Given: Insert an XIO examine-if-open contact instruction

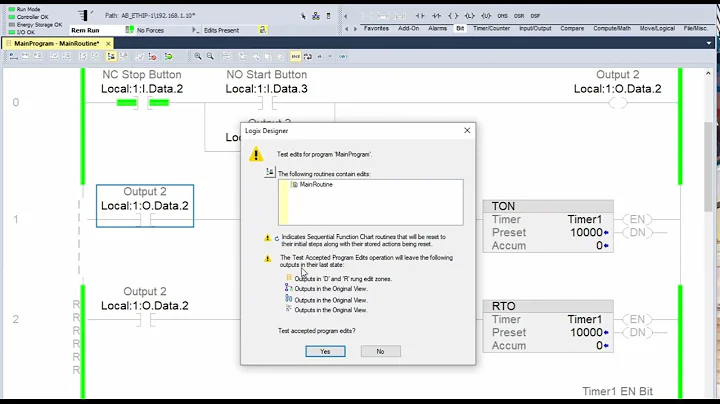Looking at the screenshot, I should pos(436,16).
